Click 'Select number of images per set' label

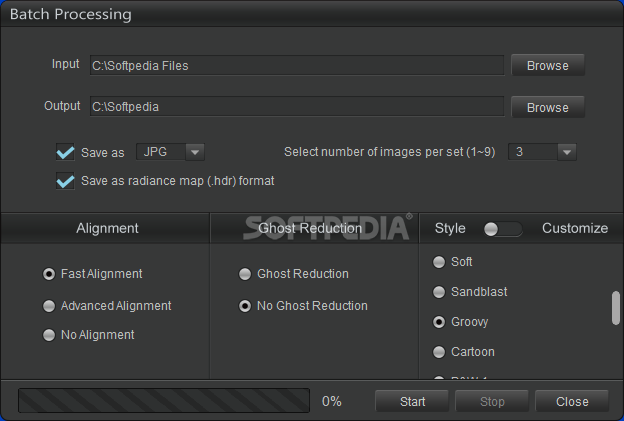click(390, 152)
